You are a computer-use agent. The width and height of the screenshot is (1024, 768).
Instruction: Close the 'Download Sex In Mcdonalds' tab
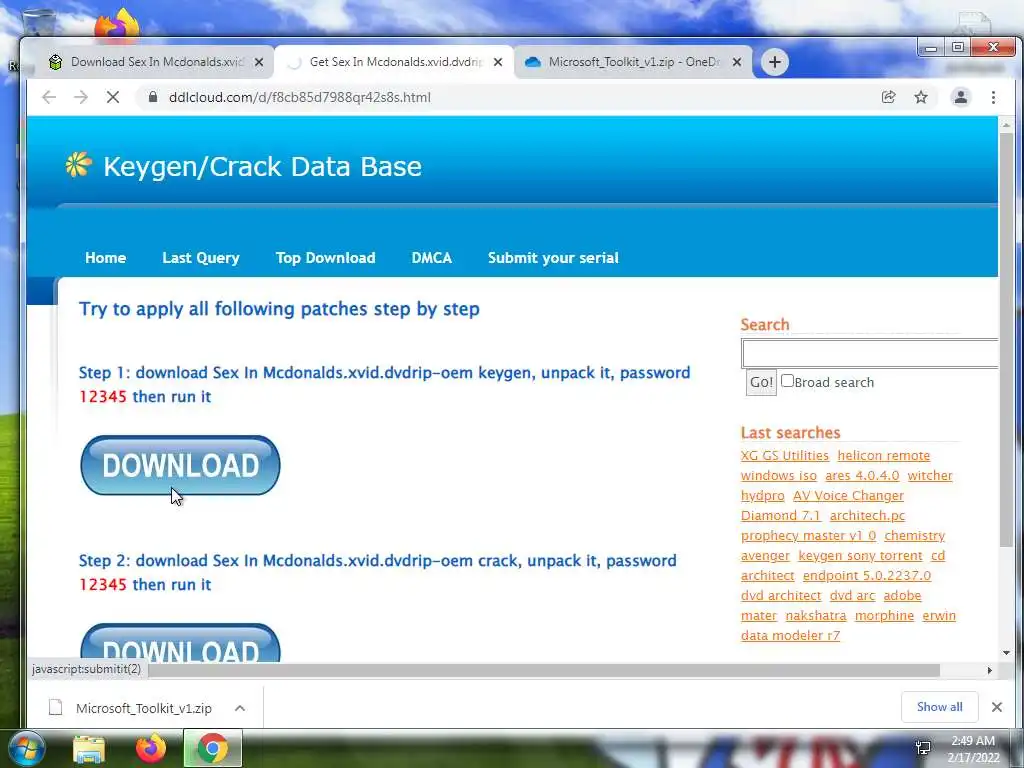pyautogui.click(x=259, y=62)
